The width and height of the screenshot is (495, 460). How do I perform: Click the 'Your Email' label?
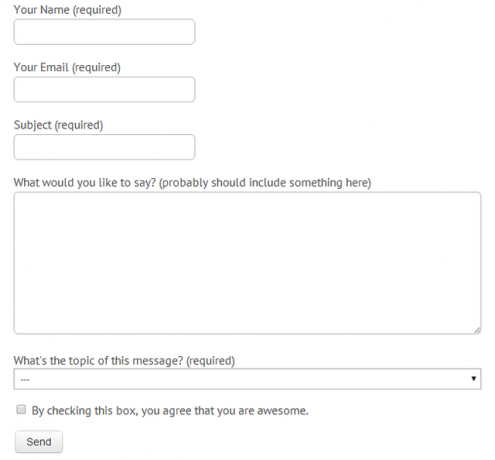click(x=41, y=67)
